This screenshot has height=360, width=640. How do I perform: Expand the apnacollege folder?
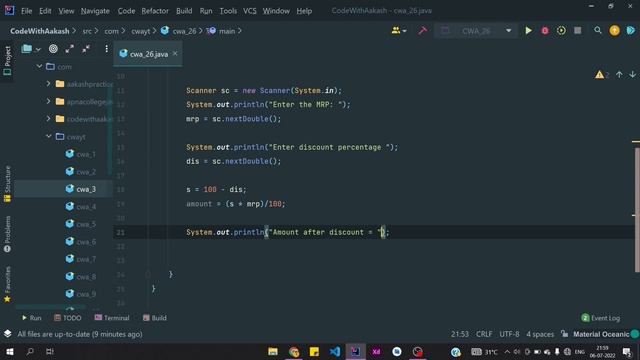click(x=48, y=101)
